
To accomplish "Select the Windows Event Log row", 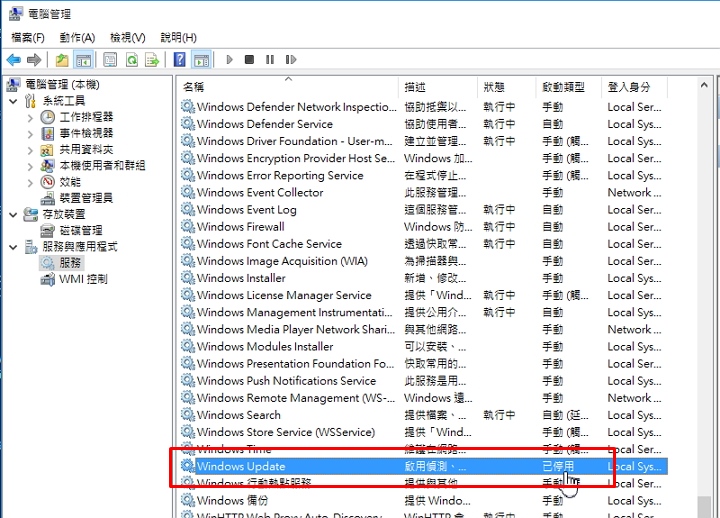I will coord(423,210).
